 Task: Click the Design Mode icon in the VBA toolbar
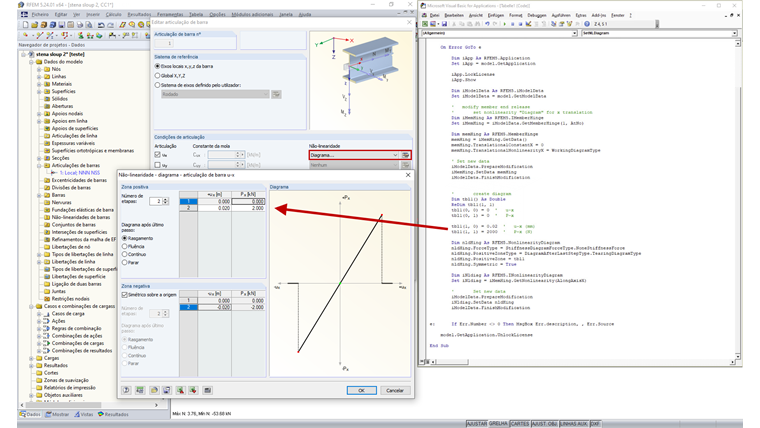[528, 24]
